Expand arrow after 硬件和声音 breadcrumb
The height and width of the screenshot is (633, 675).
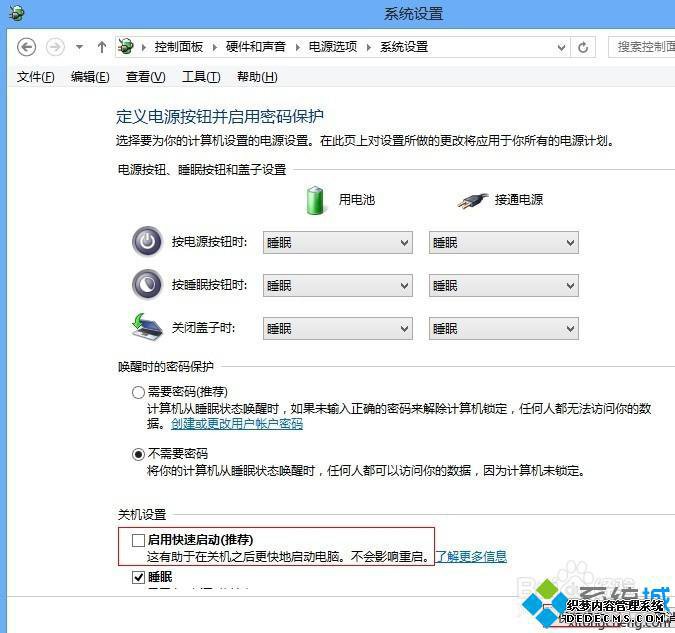point(297,47)
